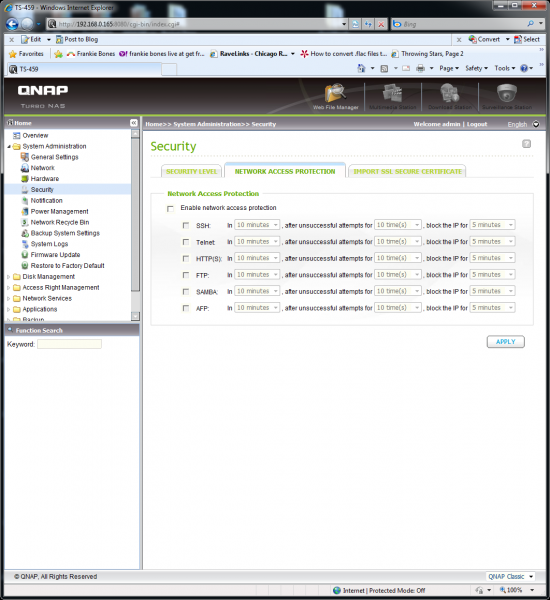Open the RaveLinks - Chicago favorite
The width and height of the screenshot is (550, 600).
click(248, 54)
